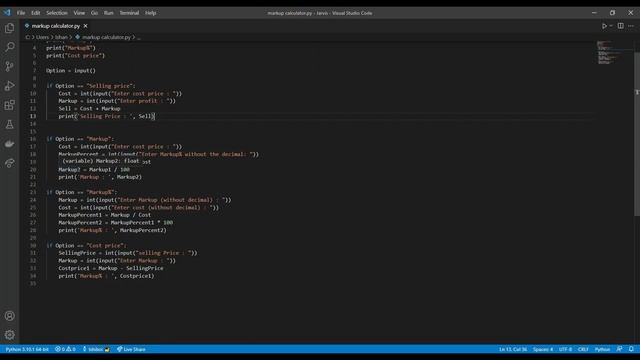Expand the run button dropdown arrow

pyautogui.click(x=611, y=26)
